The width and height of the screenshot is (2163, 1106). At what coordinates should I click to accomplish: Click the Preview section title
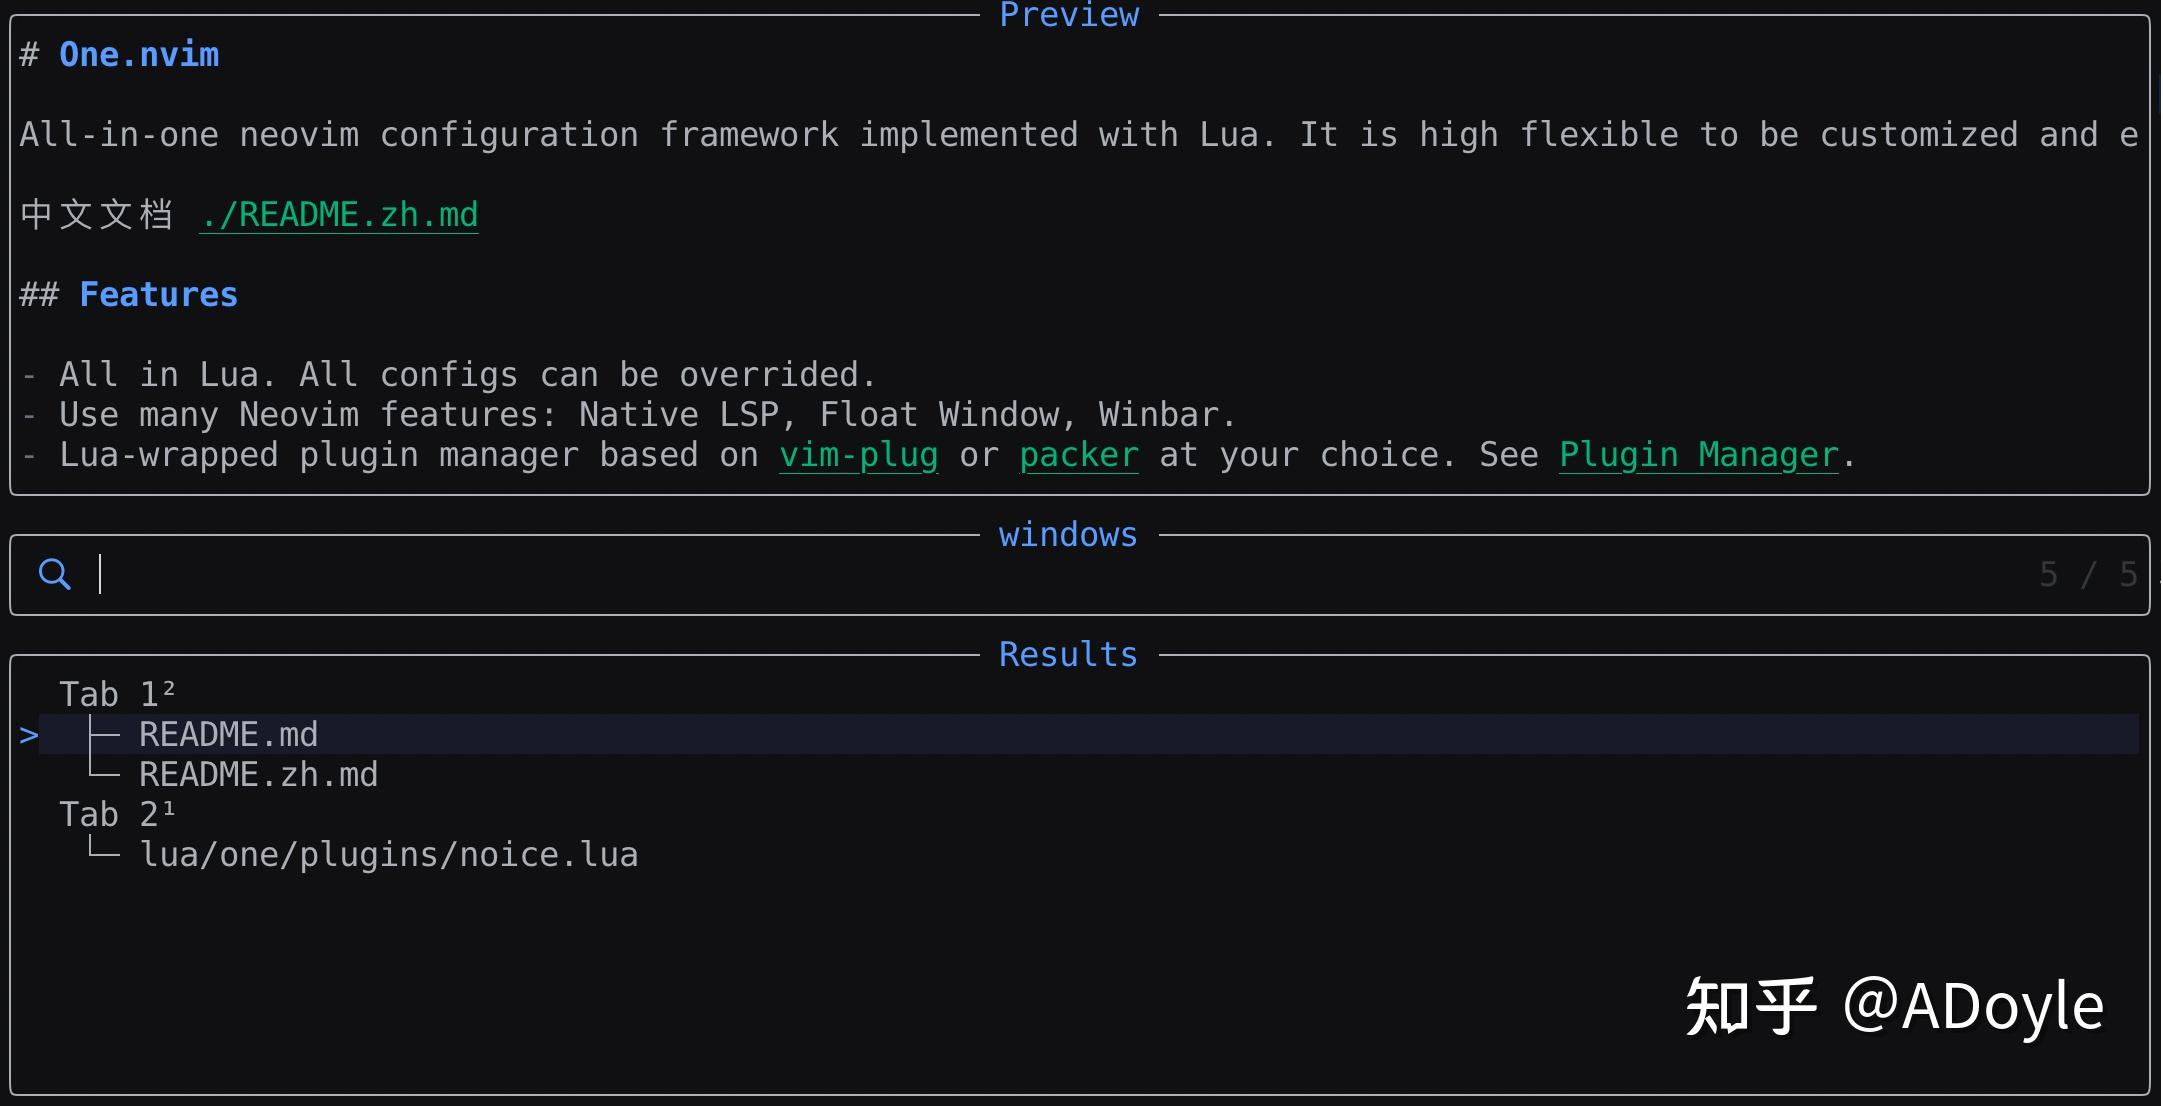[1068, 15]
